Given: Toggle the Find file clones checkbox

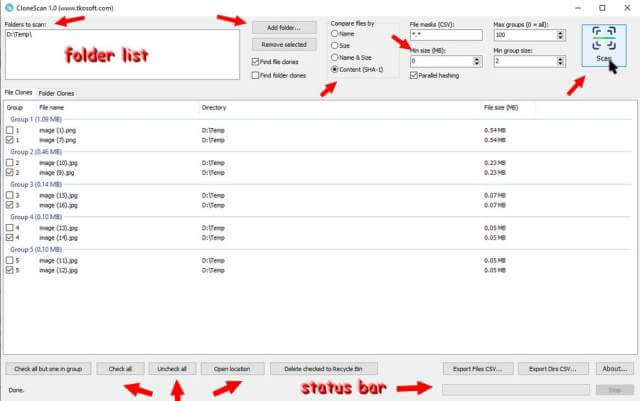Looking at the screenshot, I should [x=256, y=62].
